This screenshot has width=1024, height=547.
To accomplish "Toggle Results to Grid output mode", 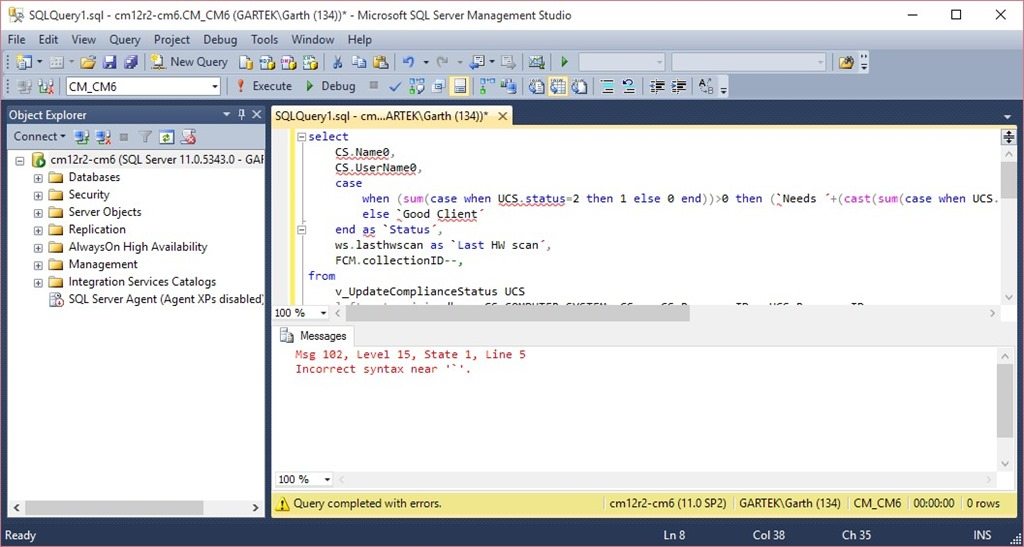I will pyautogui.click(x=558, y=86).
